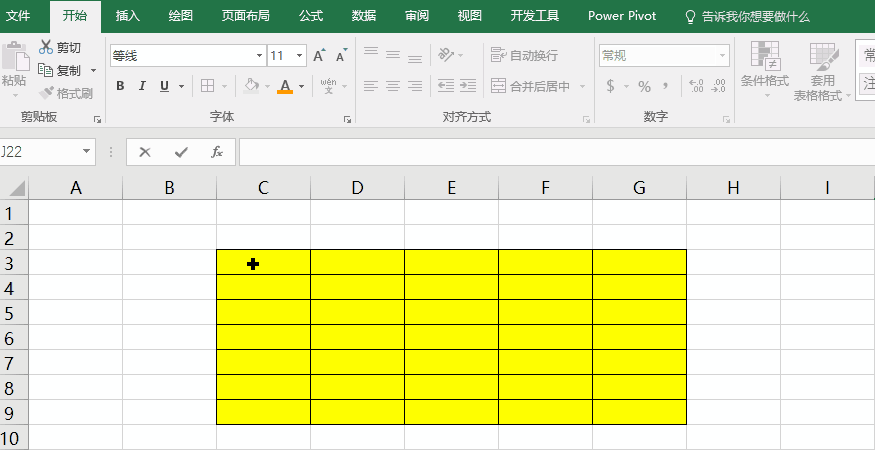
Task: Open the number format (常规) dropdown
Action: click(x=723, y=56)
